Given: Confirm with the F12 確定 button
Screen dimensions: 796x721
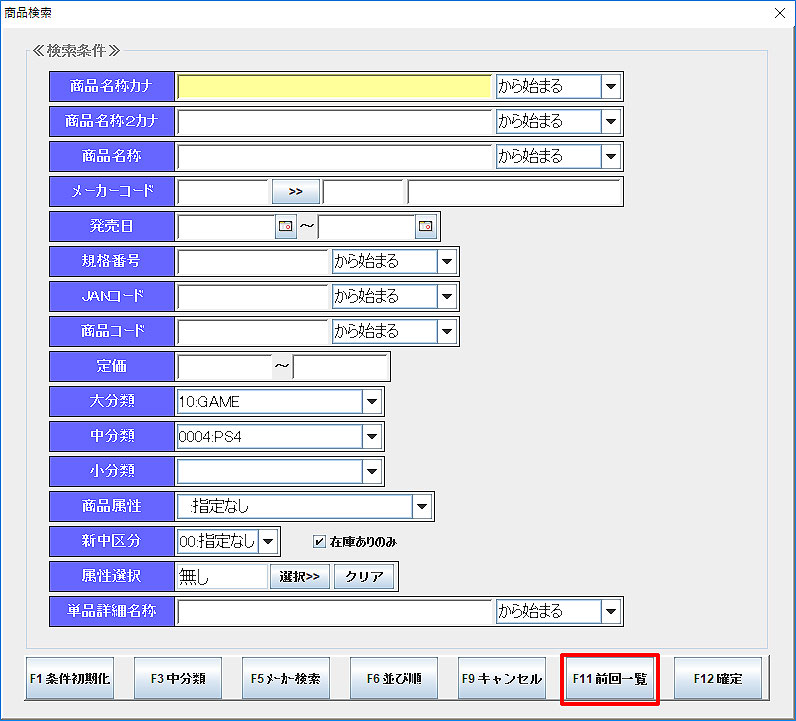Looking at the screenshot, I should [x=717, y=679].
